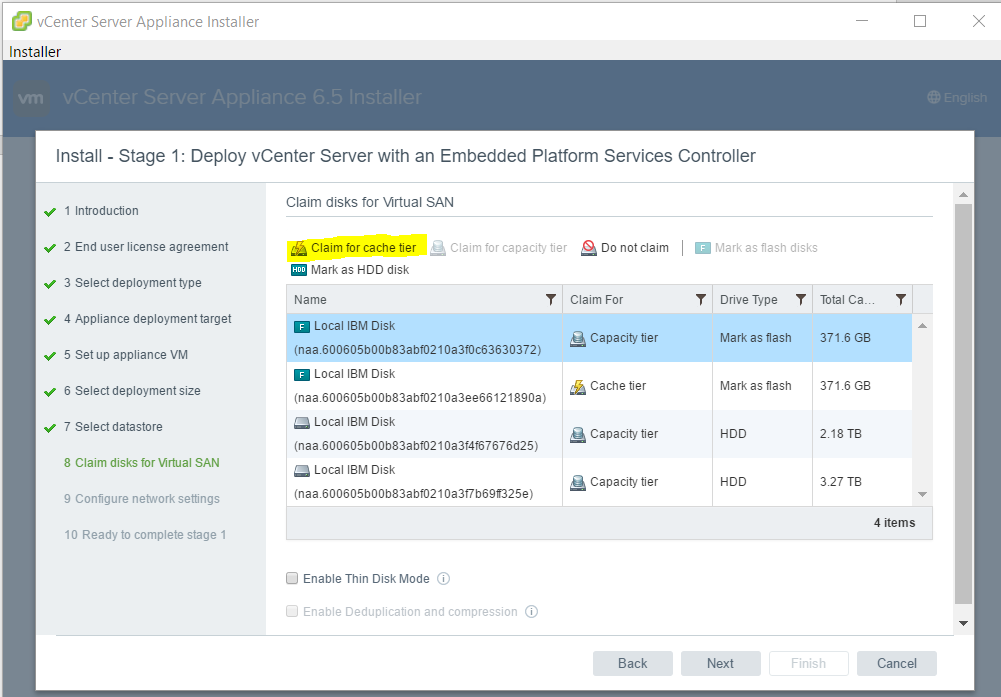Click HDD drive type in 2.18 TB row
The height and width of the screenshot is (697, 1001).
coord(733,434)
